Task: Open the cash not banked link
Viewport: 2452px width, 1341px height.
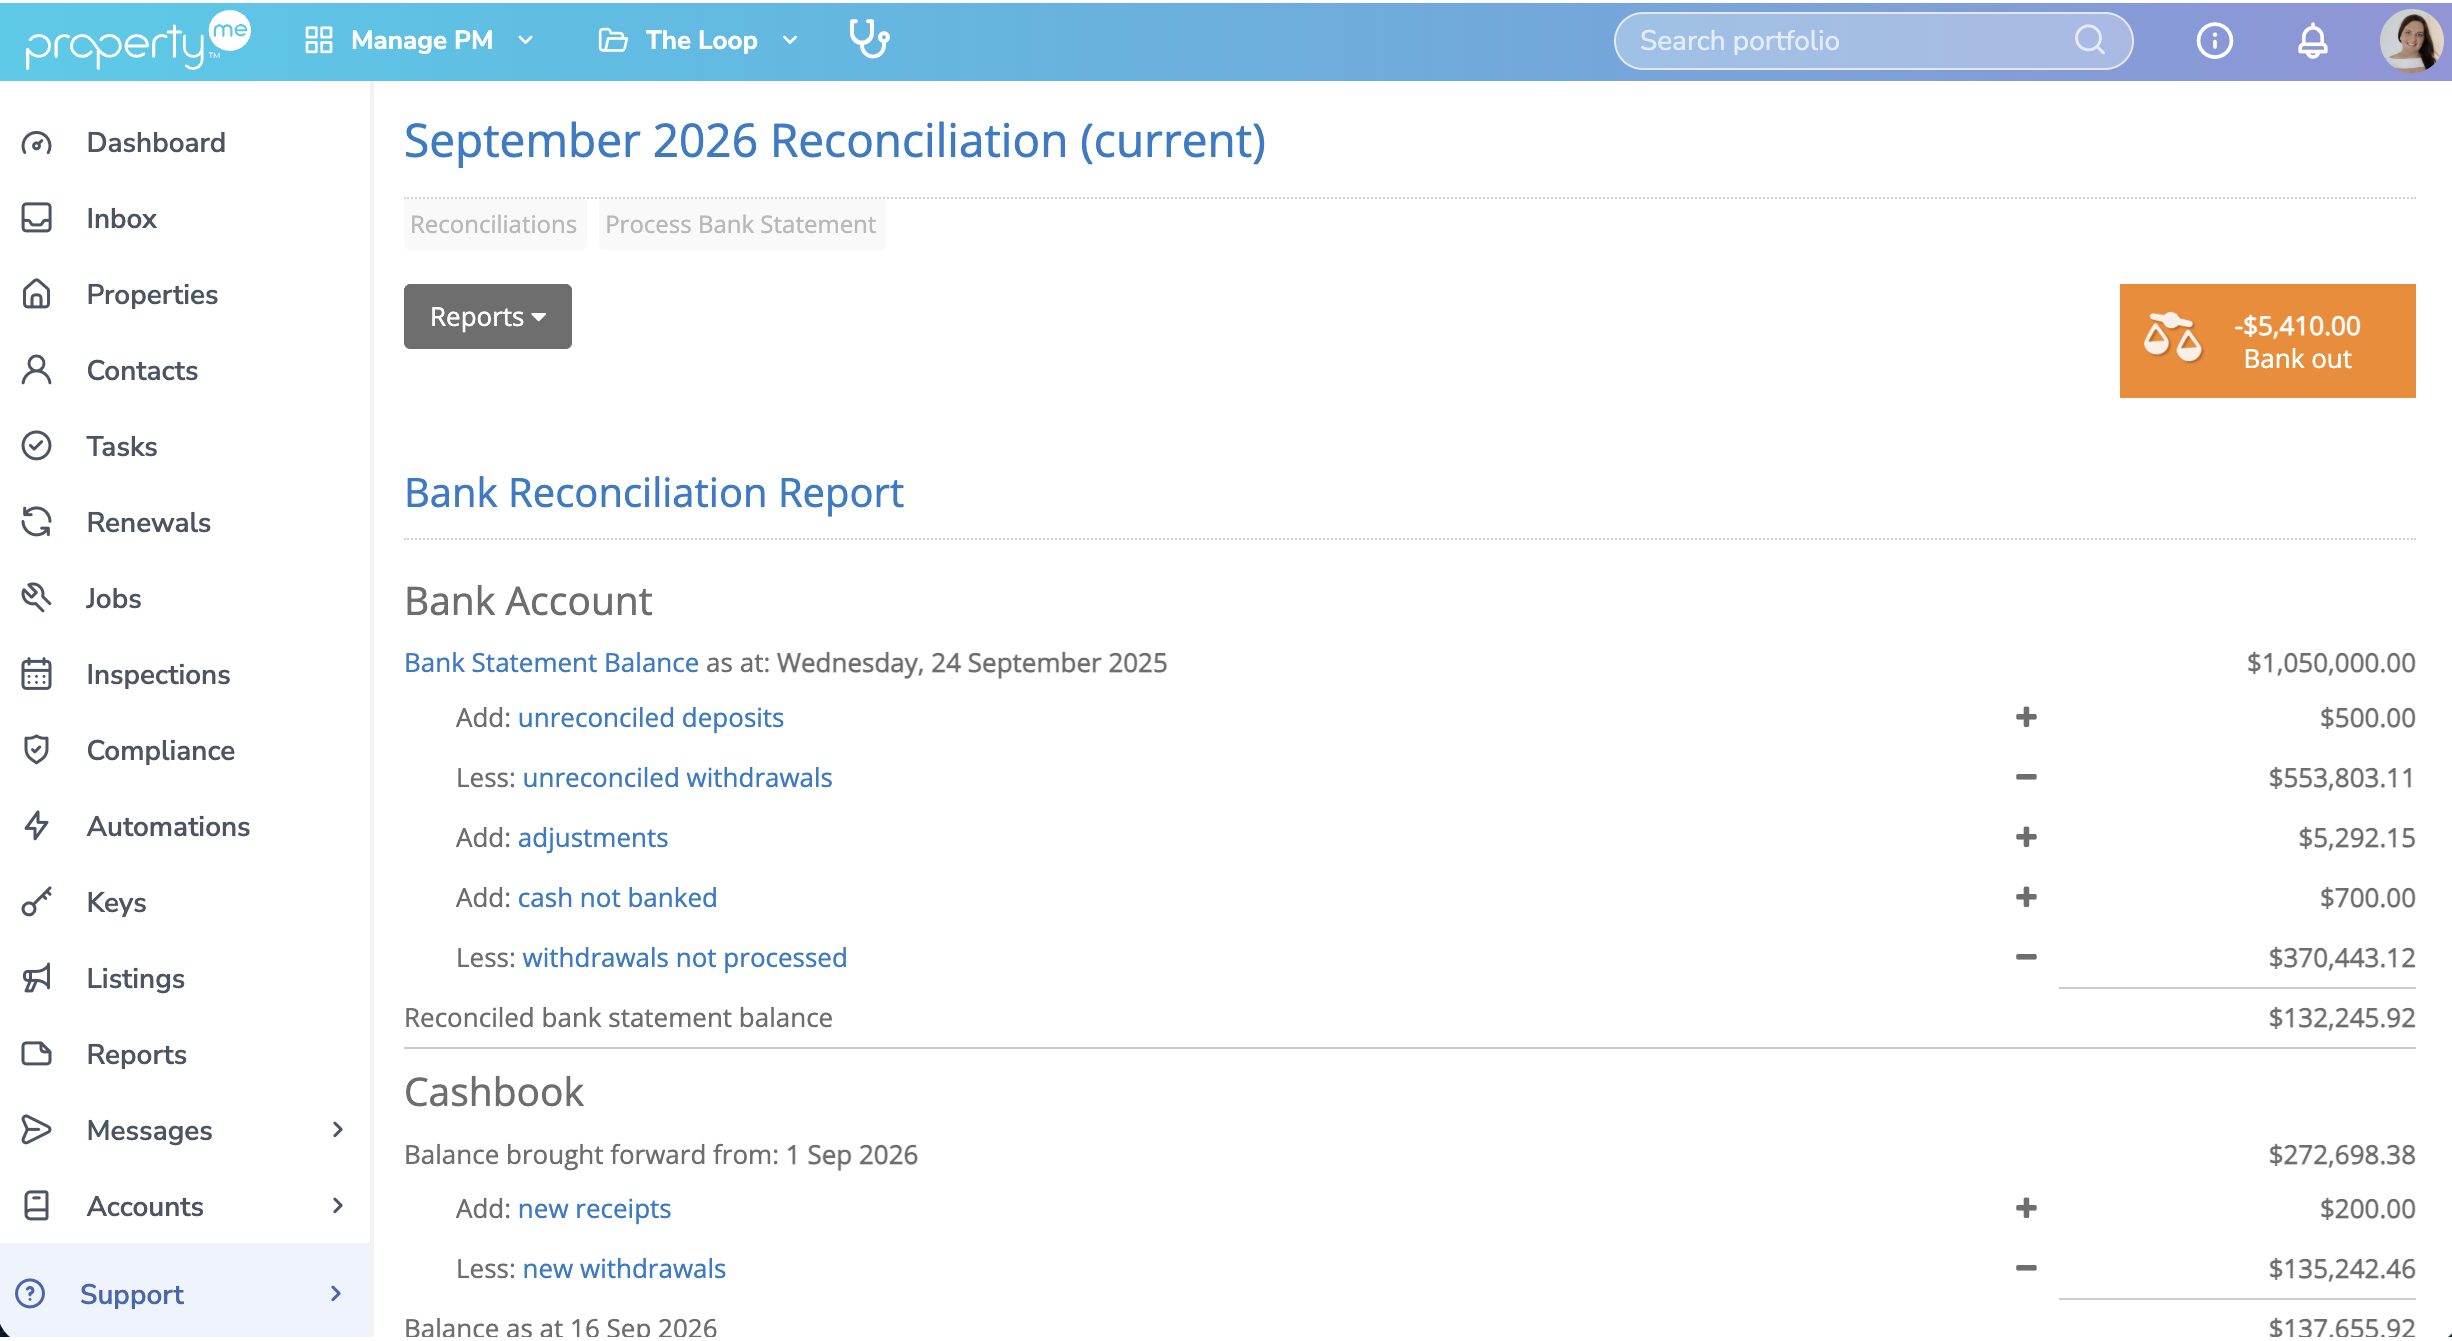Action: [x=617, y=898]
